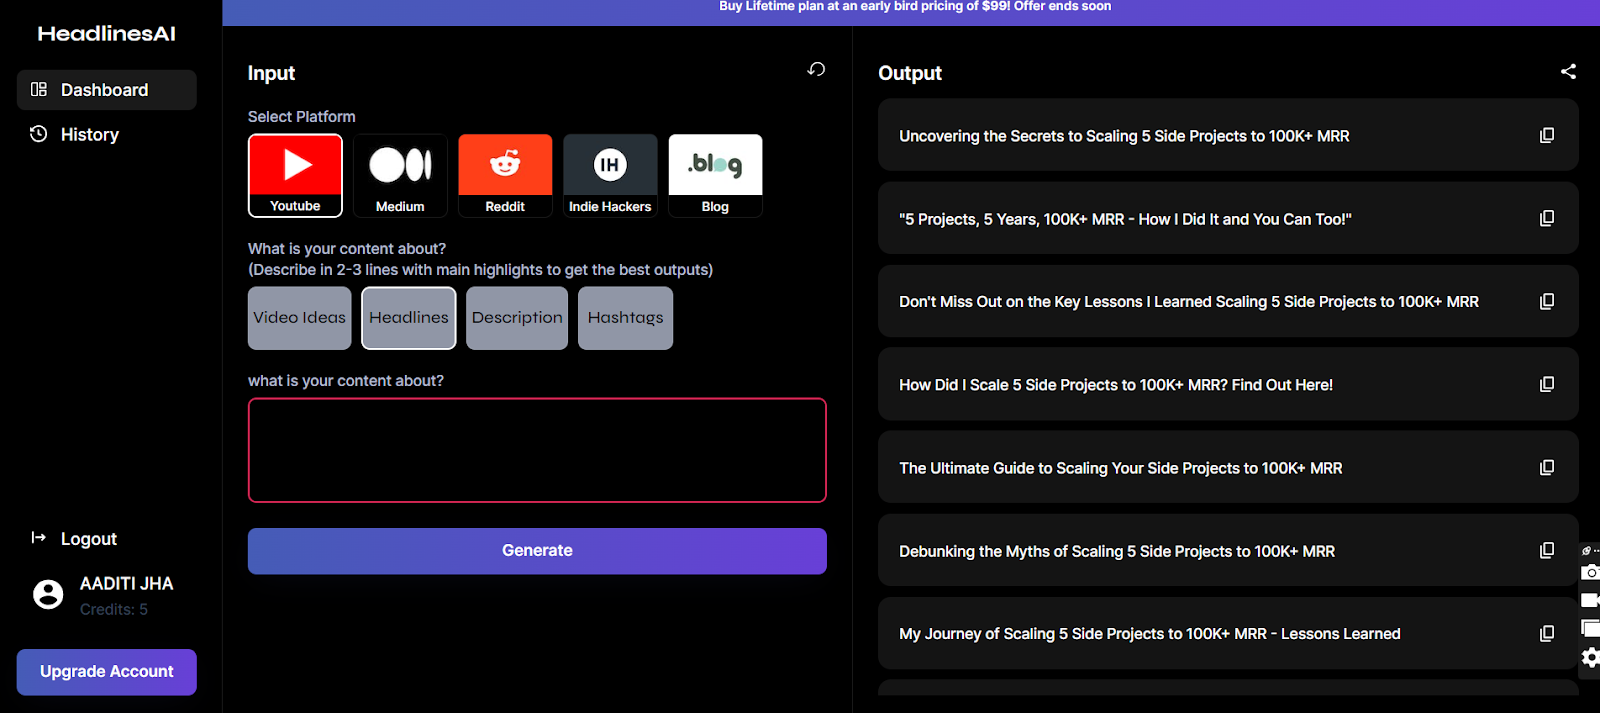The image size is (1600, 713).
Task: Select the Medium platform tile
Action: coord(400,176)
